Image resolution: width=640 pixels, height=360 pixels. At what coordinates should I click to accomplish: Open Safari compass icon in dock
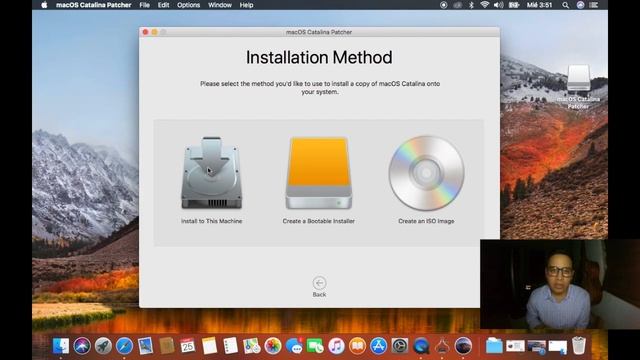click(x=124, y=346)
